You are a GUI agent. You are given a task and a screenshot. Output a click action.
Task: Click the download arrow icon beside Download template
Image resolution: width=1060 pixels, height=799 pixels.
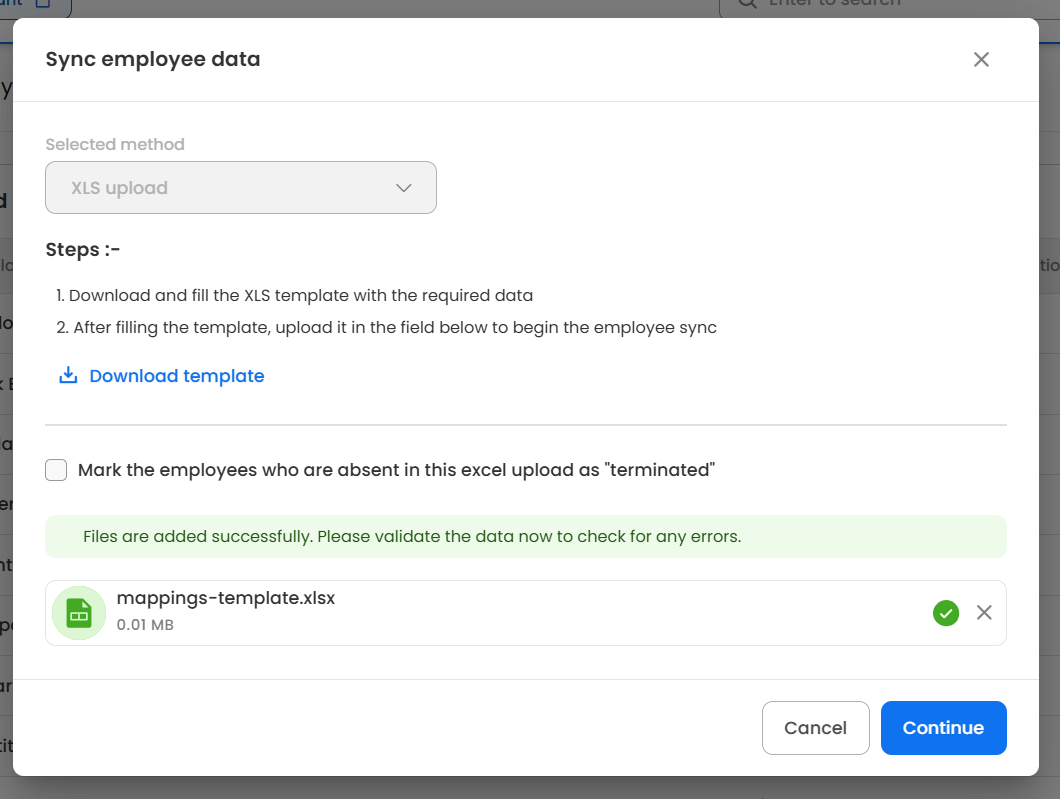click(x=68, y=375)
